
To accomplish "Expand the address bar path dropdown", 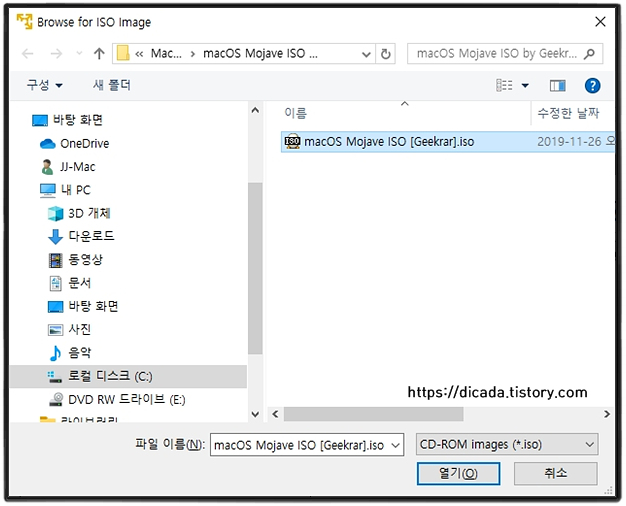I will 366,54.
